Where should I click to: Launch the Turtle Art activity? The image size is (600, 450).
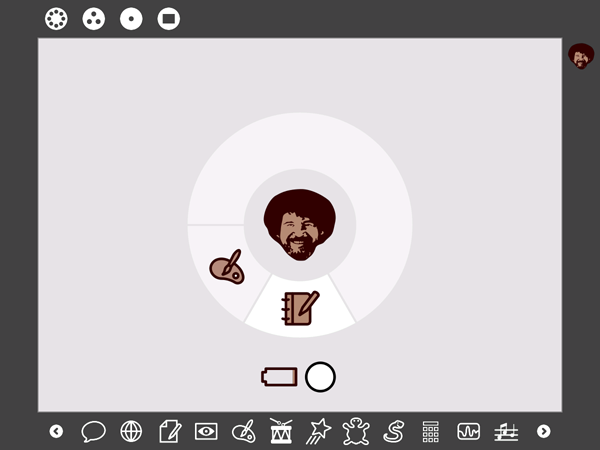tap(356, 431)
